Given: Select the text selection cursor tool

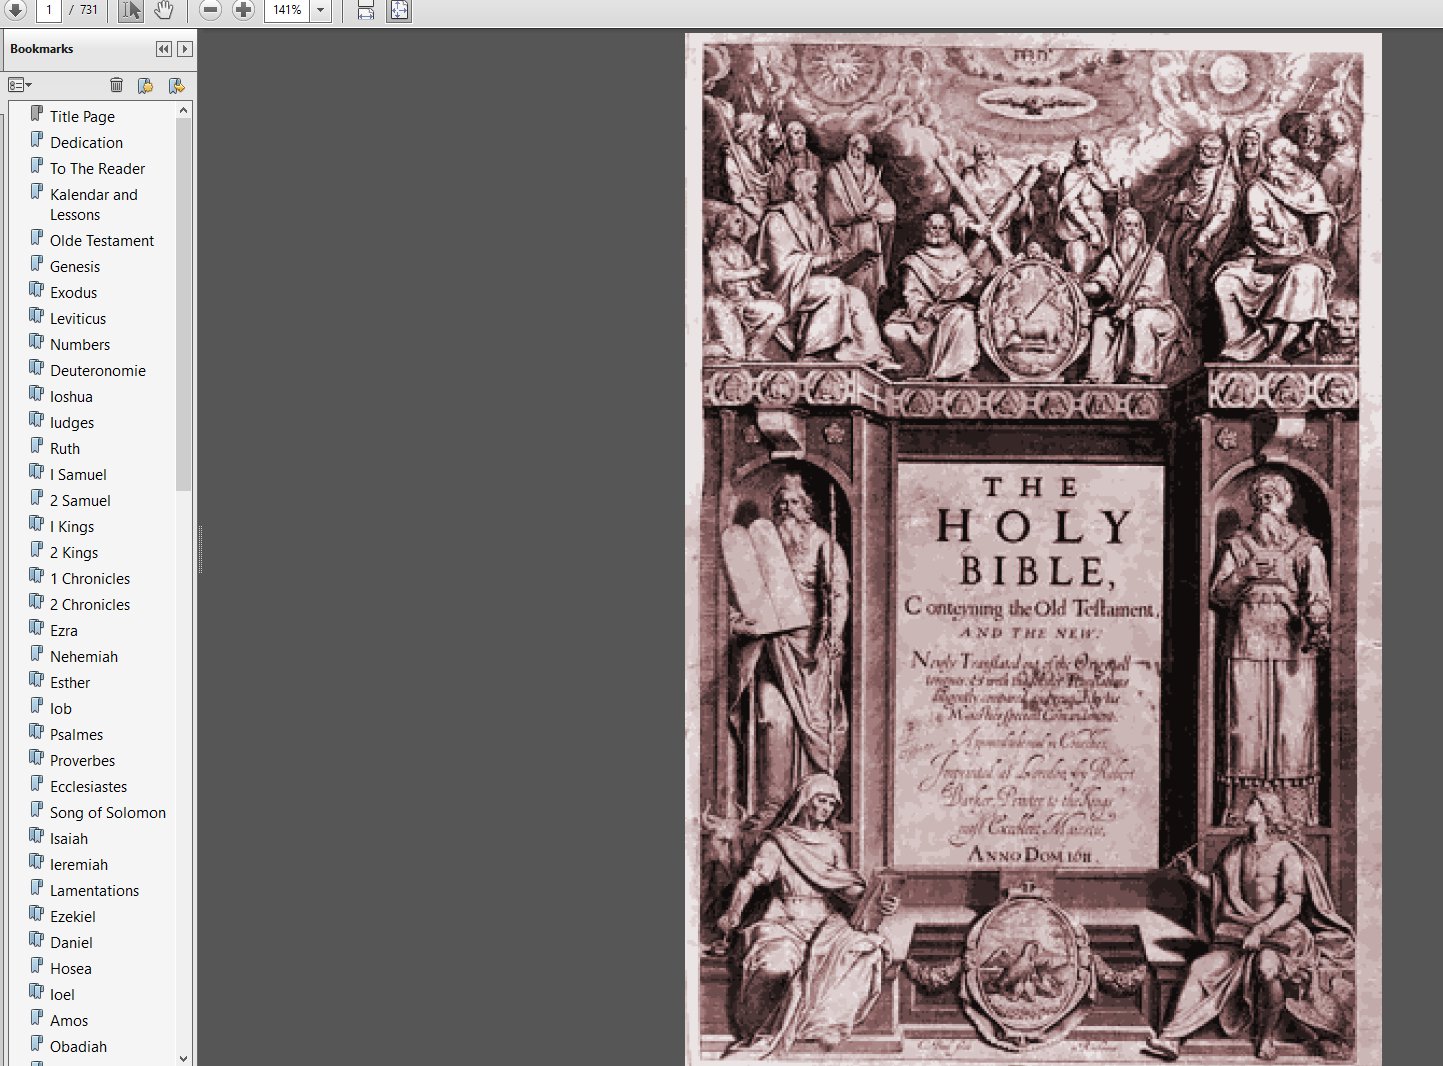Looking at the screenshot, I should click(x=131, y=10).
